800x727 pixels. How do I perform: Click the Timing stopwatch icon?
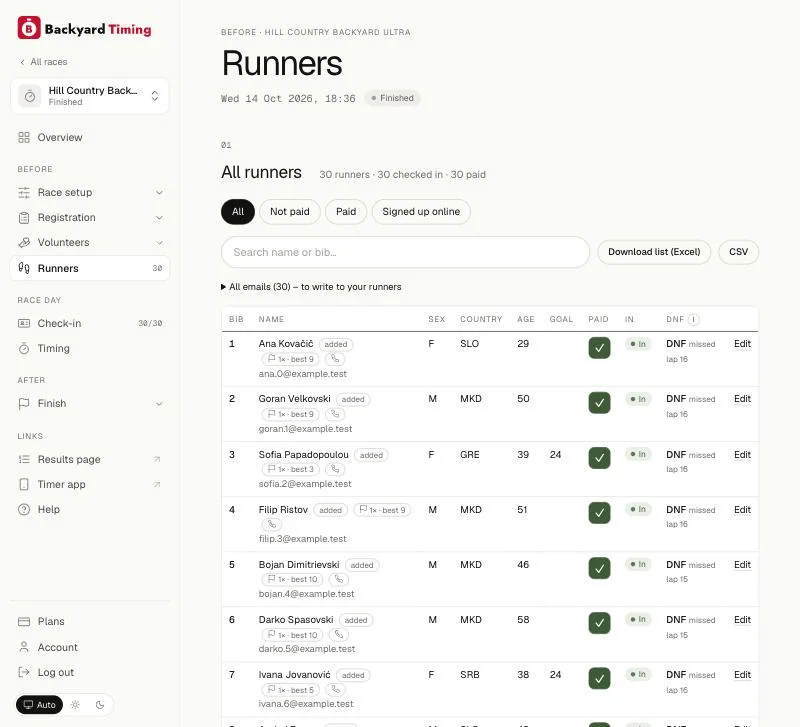[24, 348]
